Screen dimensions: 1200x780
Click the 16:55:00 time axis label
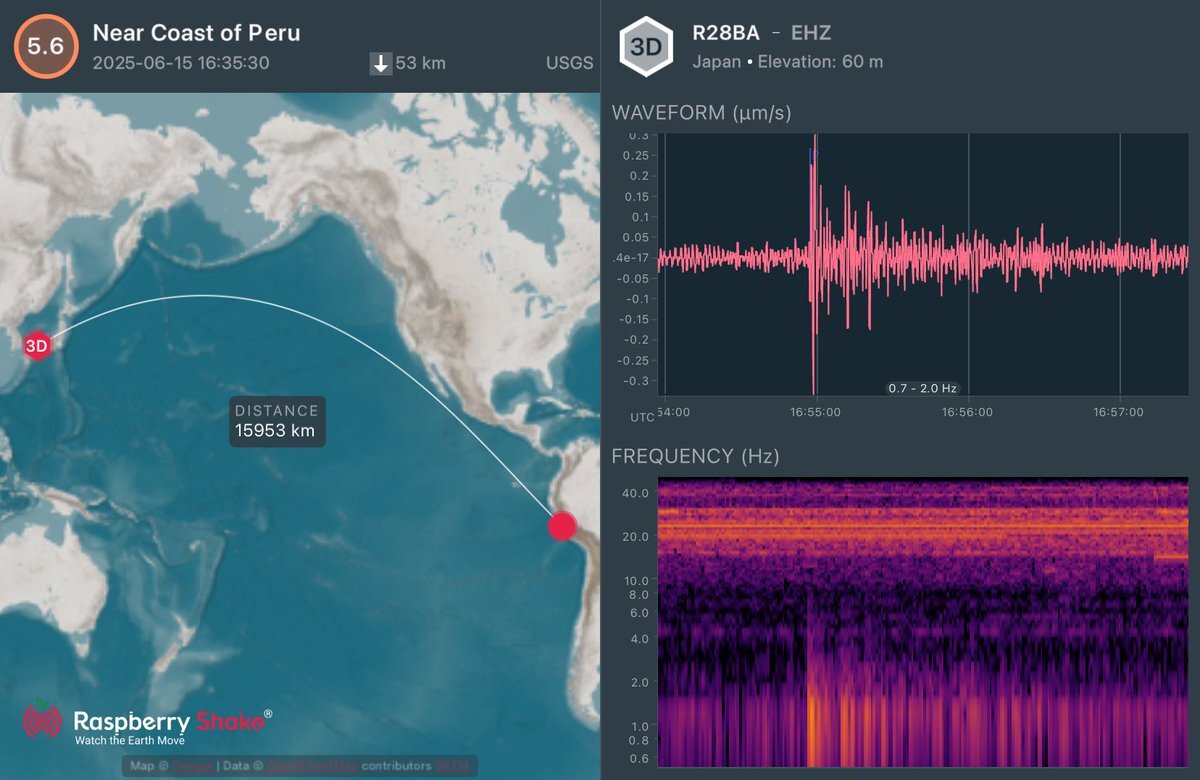click(x=815, y=412)
